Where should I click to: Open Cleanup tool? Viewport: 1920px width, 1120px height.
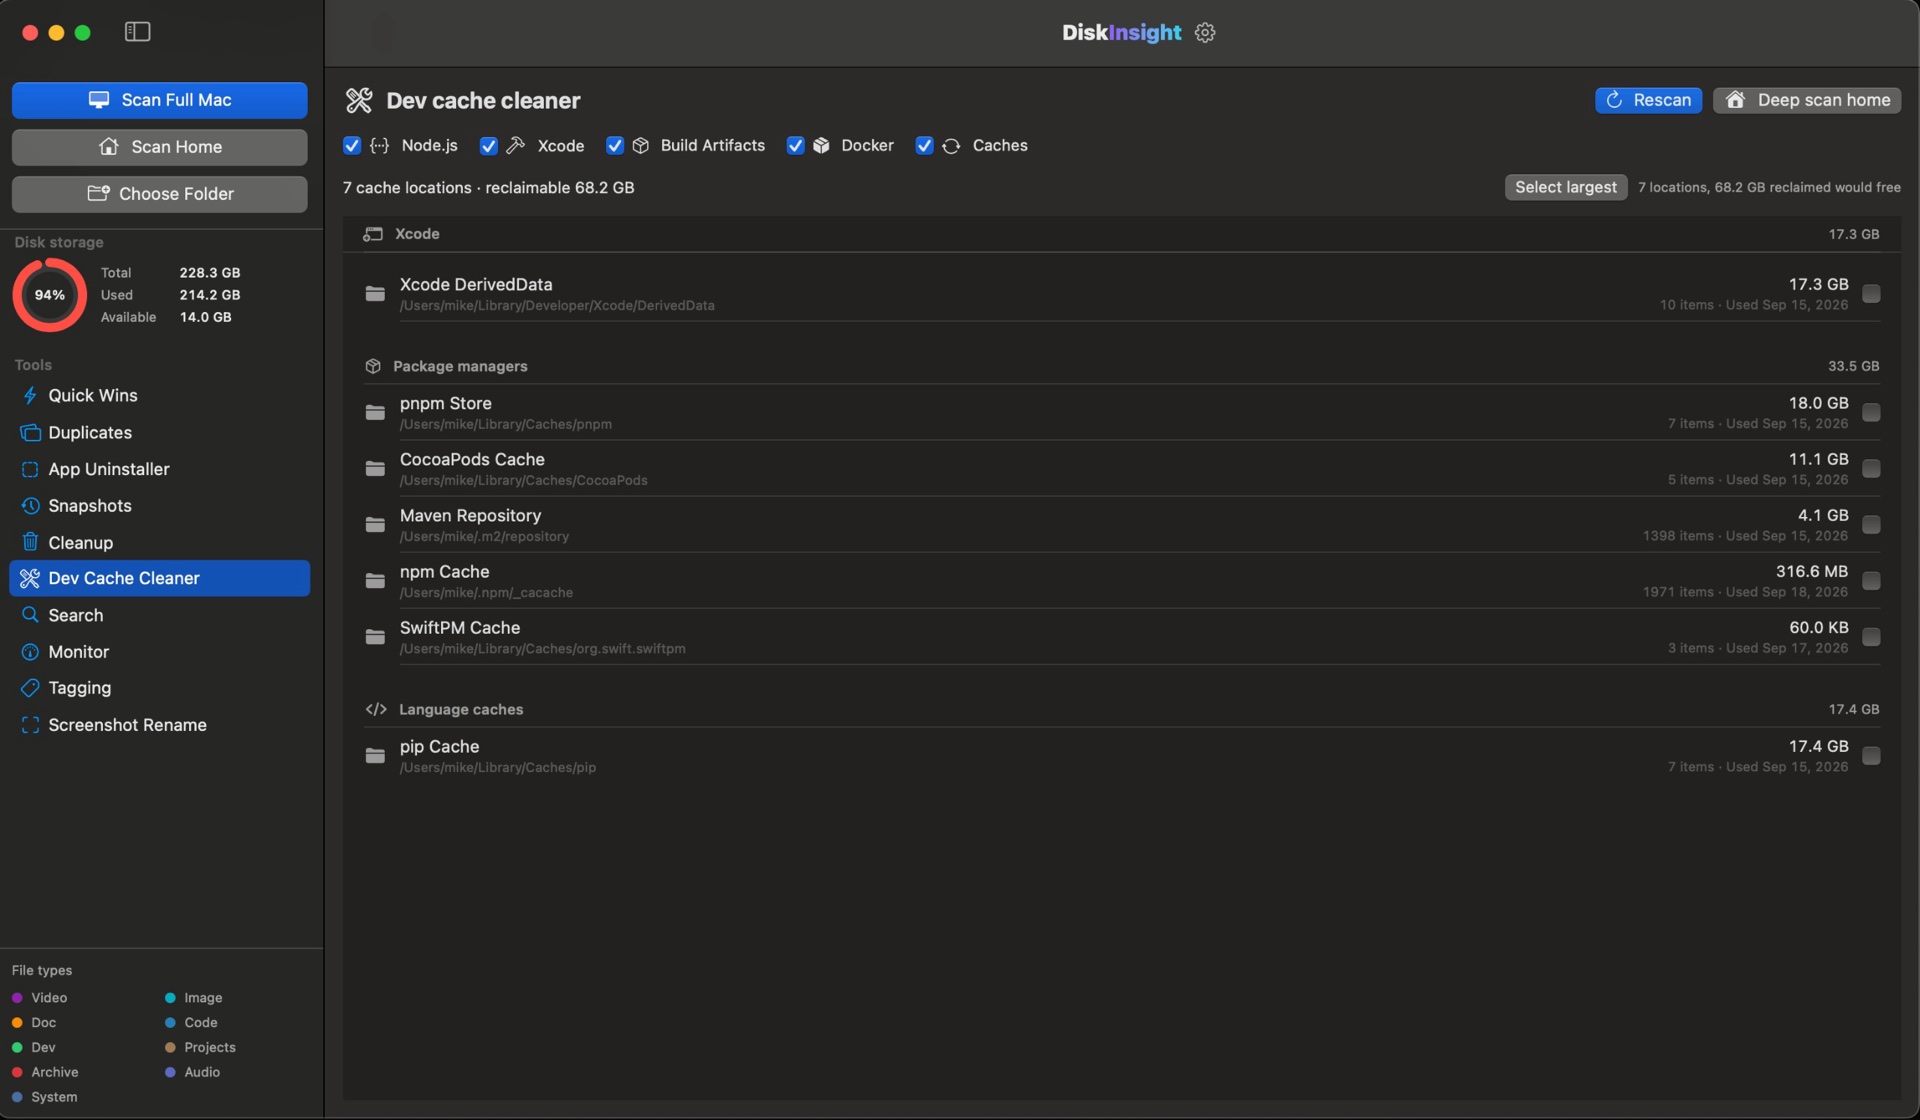point(160,542)
